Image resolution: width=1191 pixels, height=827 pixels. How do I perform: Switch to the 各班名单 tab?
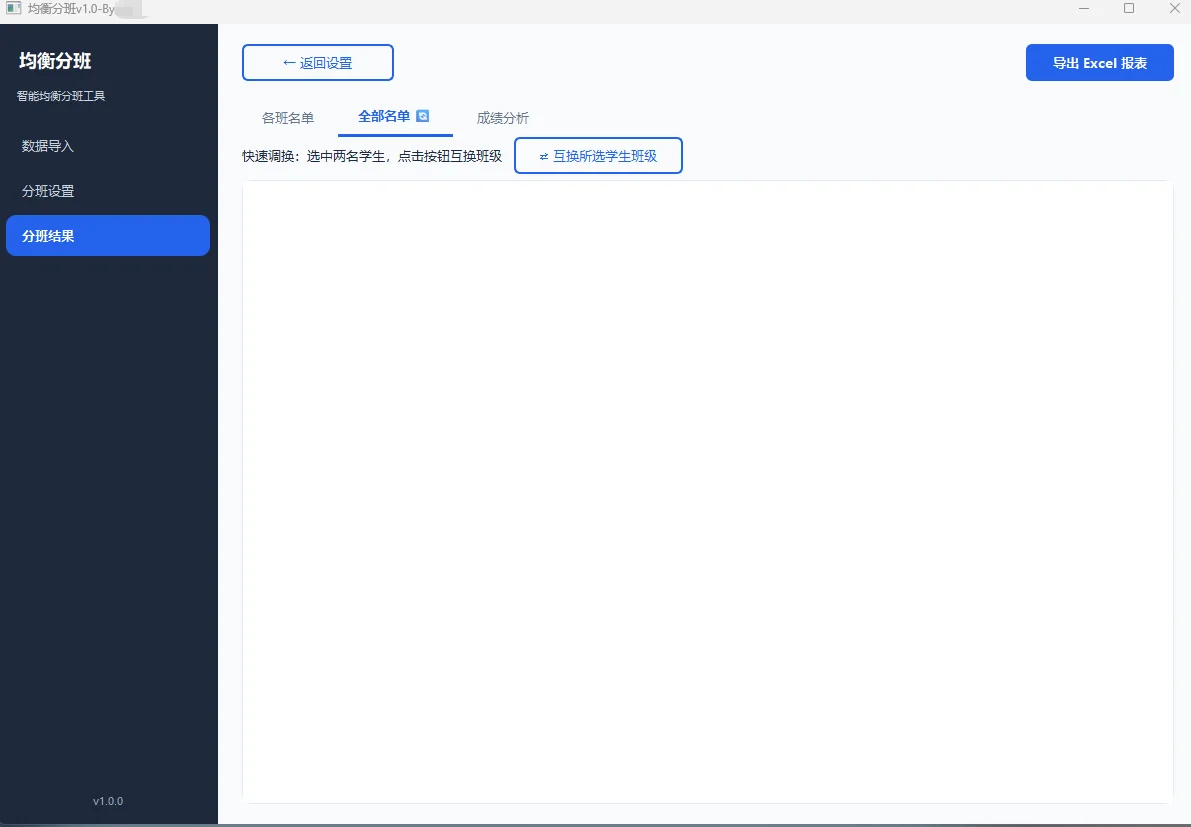[288, 118]
